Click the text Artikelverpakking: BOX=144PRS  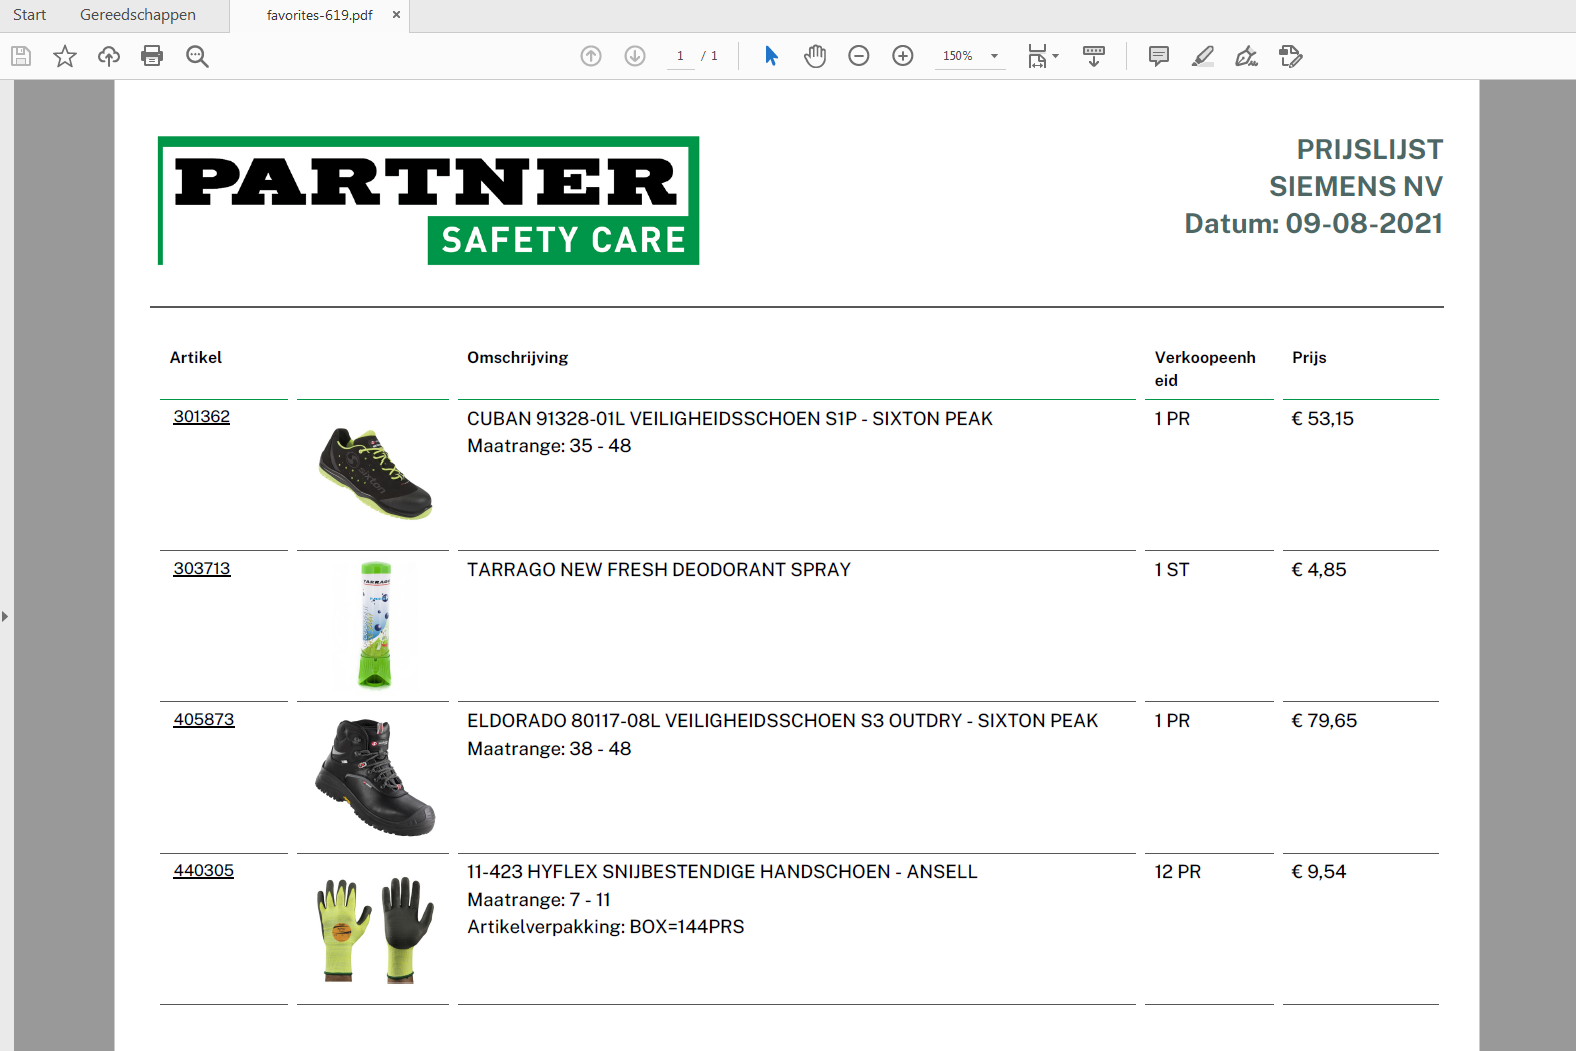tap(606, 926)
